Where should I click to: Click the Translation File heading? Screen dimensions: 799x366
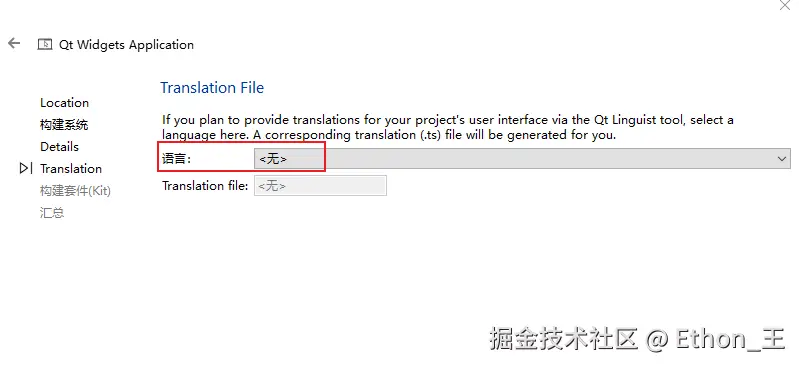pos(212,88)
